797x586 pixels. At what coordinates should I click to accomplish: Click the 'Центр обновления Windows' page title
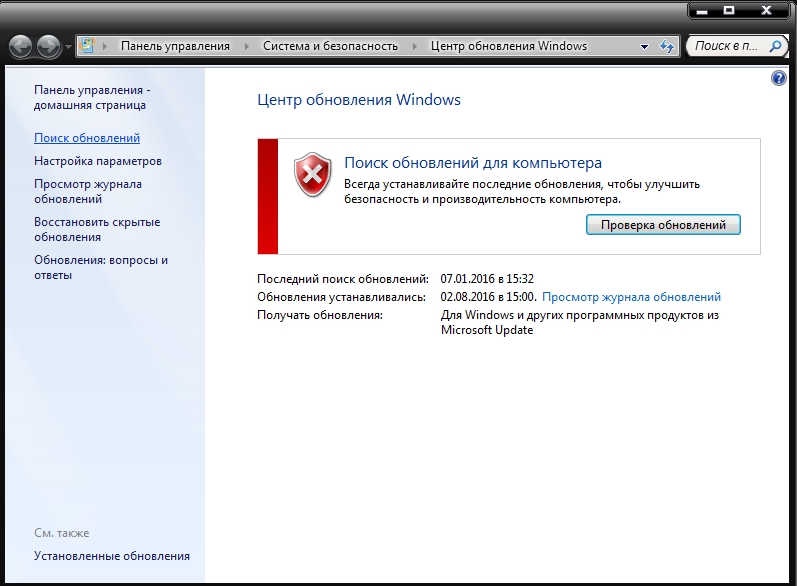(x=359, y=100)
